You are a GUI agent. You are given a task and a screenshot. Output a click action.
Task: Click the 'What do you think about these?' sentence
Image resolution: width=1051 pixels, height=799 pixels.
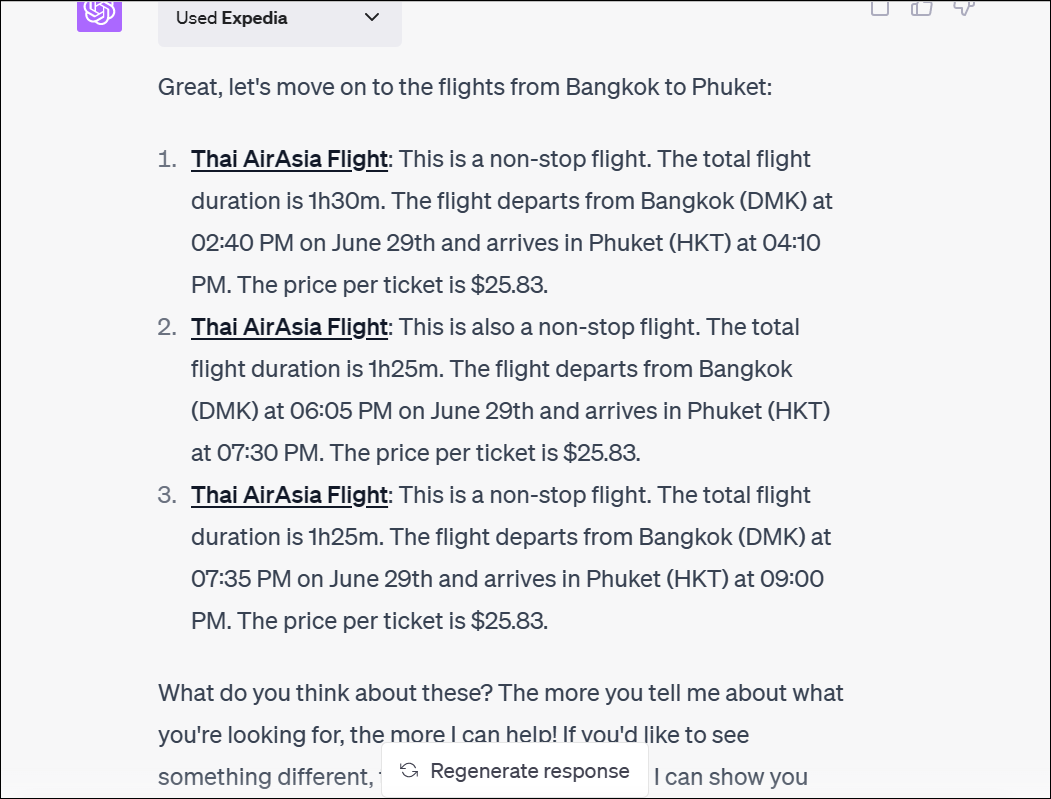point(324,693)
